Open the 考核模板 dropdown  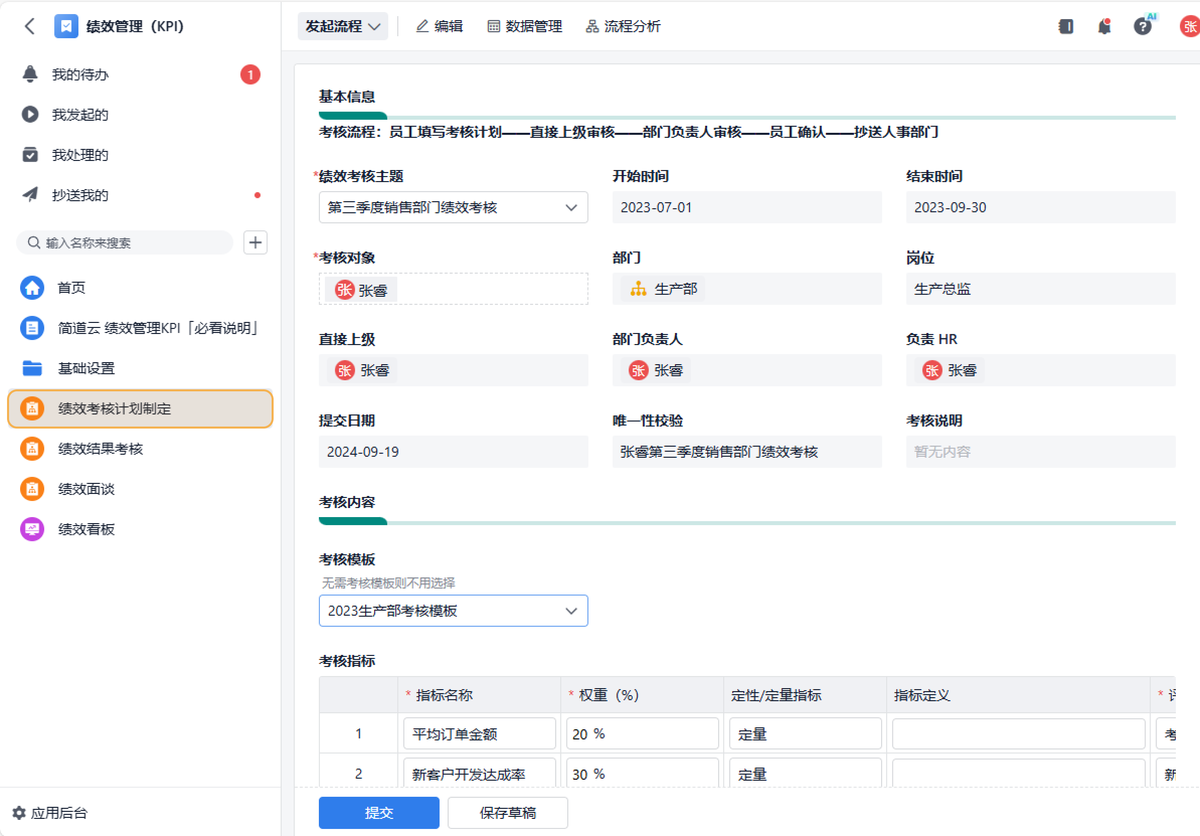(x=453, y=611)
